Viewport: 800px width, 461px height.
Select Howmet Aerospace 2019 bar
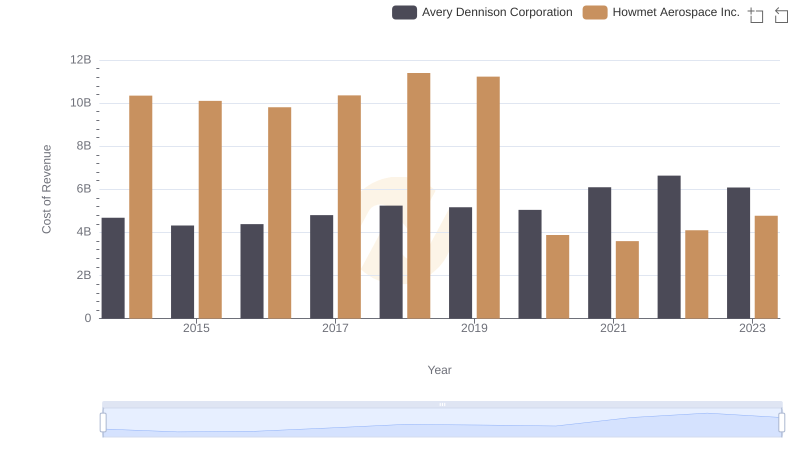[x=488, y=198]
